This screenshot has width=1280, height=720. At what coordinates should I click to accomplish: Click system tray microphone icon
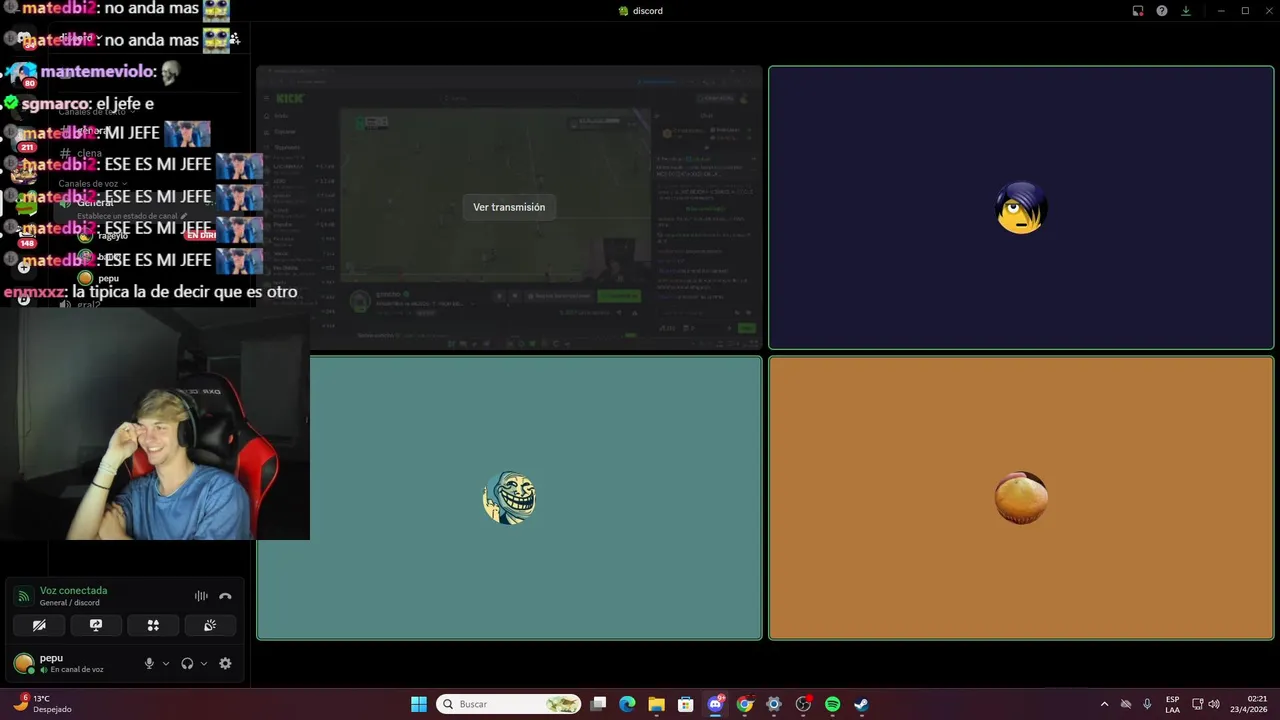(x=1147, y=704)
